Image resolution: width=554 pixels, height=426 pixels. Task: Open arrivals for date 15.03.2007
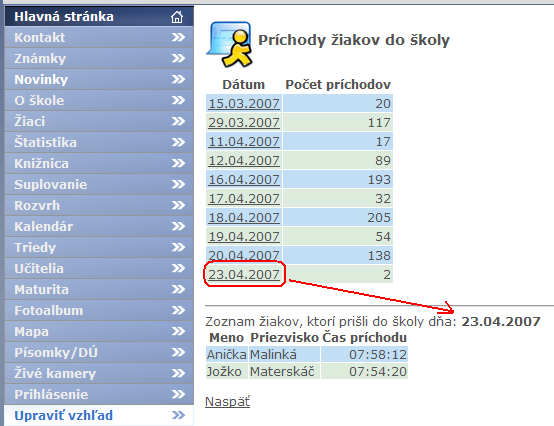click(244, 103)
